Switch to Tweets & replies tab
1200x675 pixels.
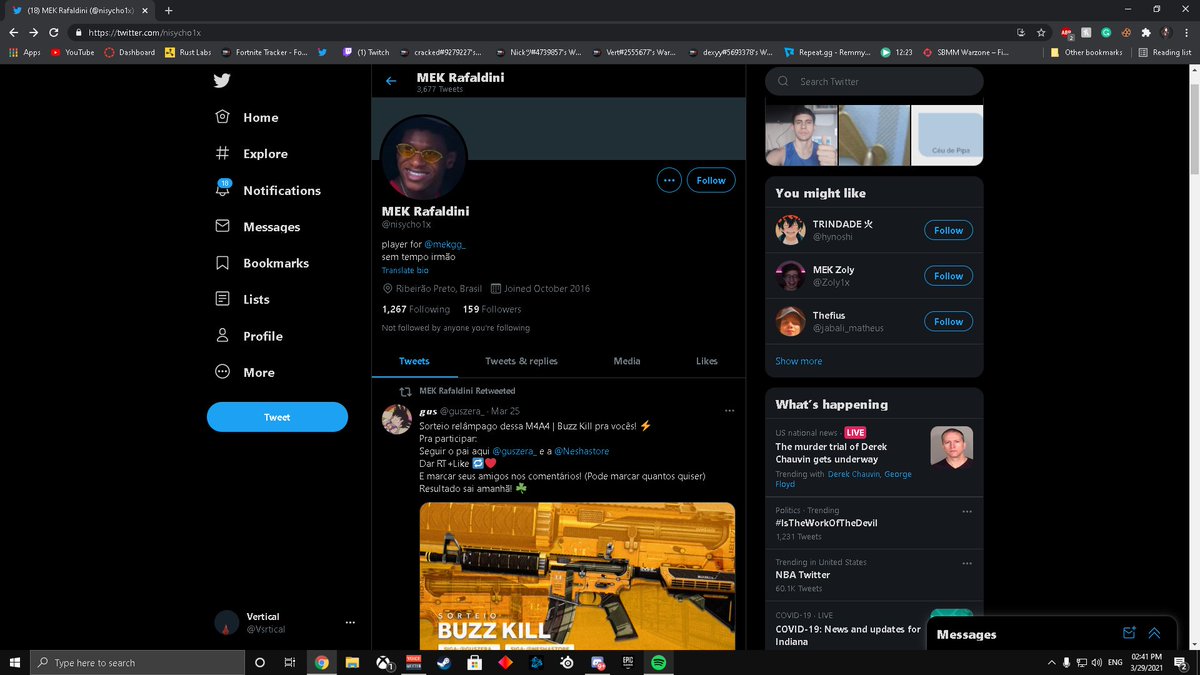(x=521, y=361)
